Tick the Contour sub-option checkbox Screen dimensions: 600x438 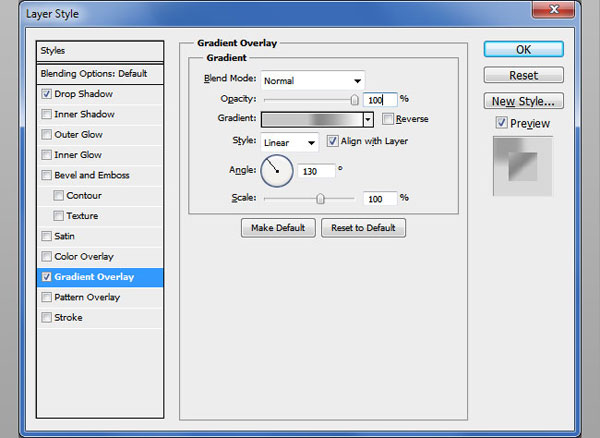59,195
